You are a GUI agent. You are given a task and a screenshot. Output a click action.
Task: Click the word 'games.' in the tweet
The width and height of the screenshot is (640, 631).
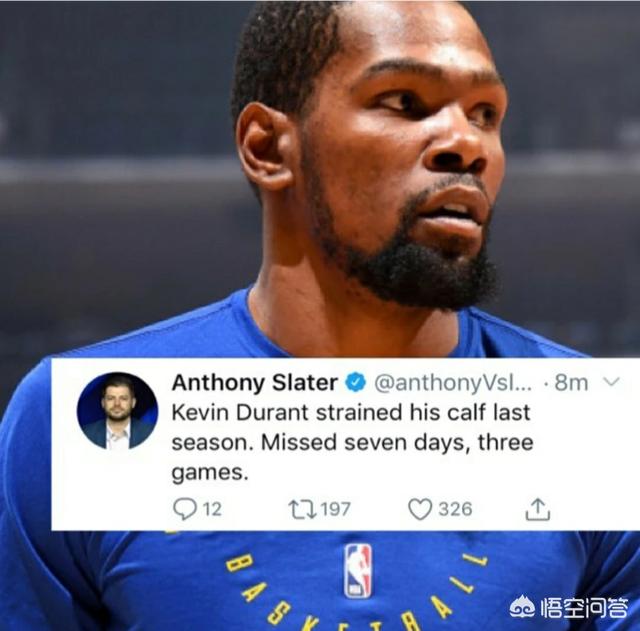click(210, 473)
